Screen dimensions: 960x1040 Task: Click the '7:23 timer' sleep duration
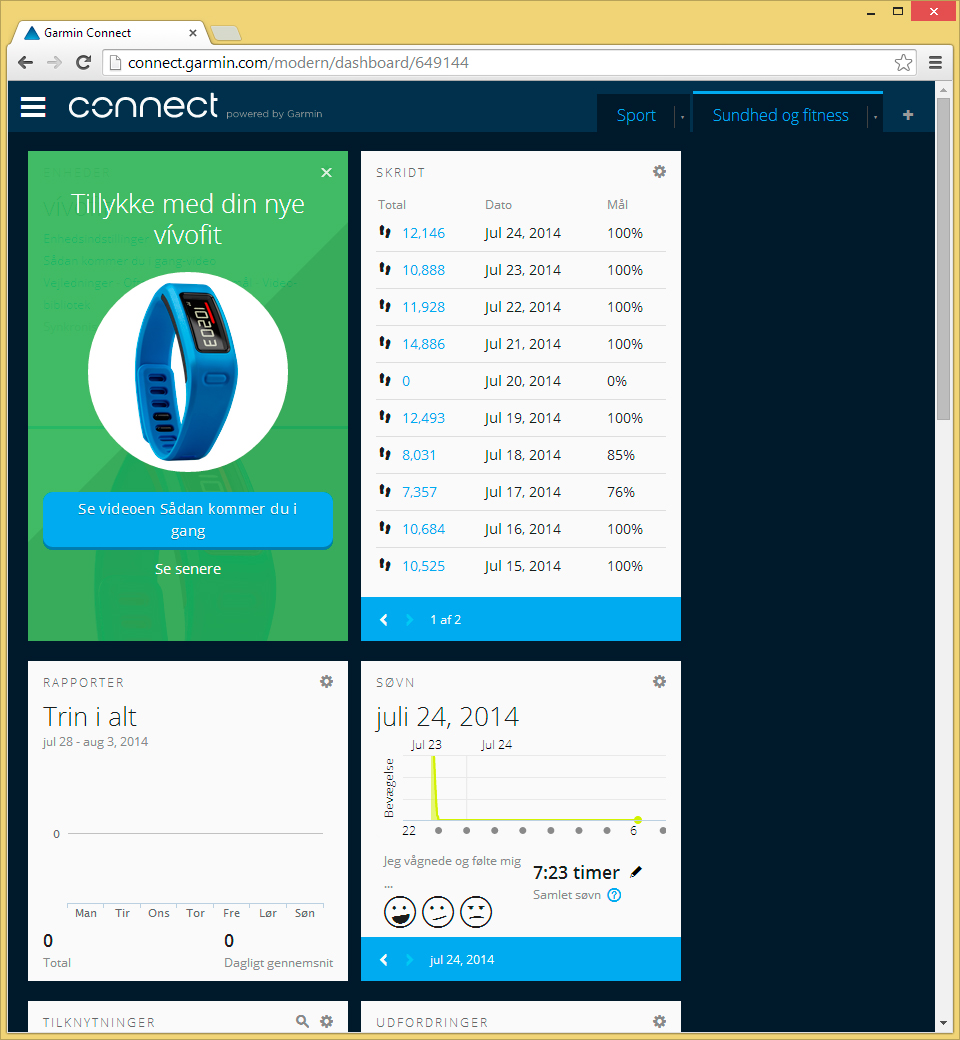[576, 873]
